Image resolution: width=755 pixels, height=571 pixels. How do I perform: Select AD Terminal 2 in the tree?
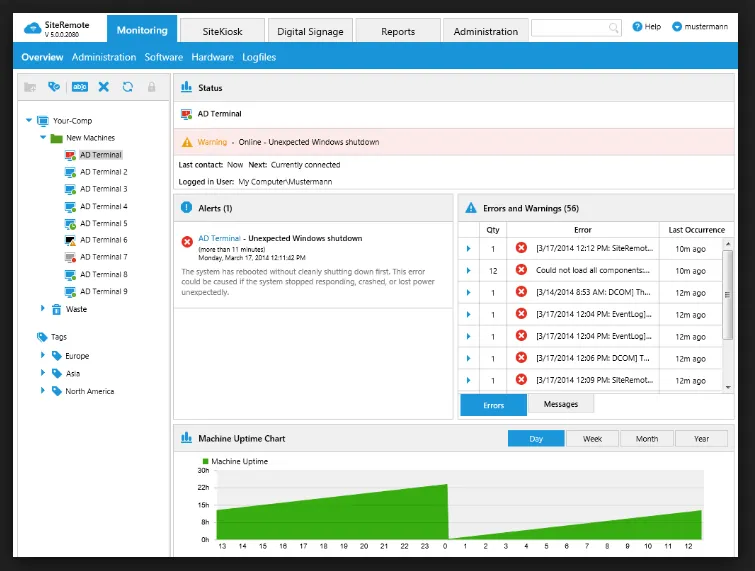coord(104,172)
